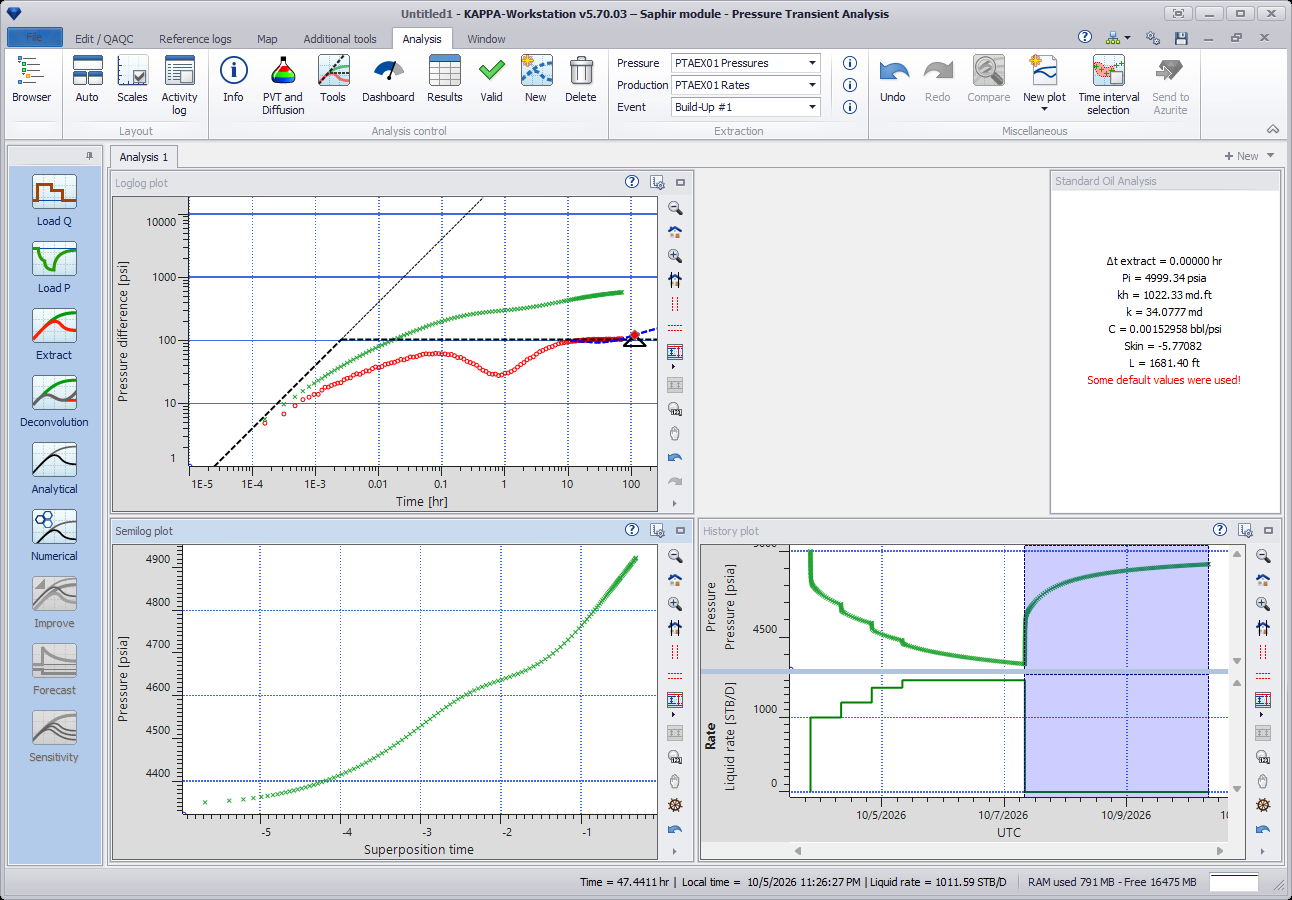Show the Results table
The height and width of the screenshot is (900, 1292).
[x=444, y=80]
